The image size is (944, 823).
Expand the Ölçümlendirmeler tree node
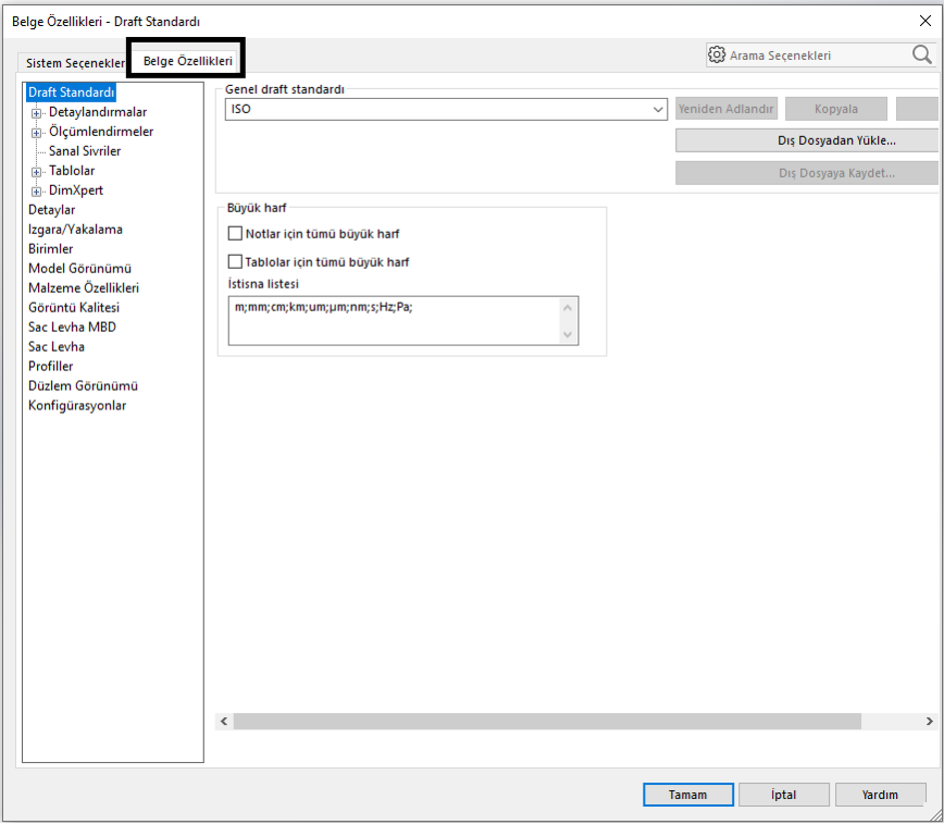click(x=37, y=132)
